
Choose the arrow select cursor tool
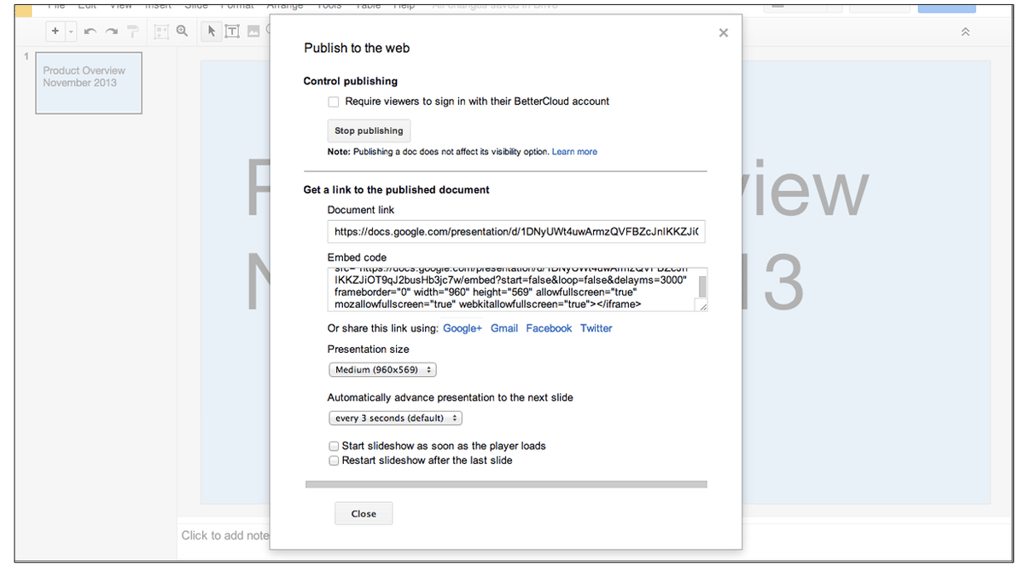point(211,31)
